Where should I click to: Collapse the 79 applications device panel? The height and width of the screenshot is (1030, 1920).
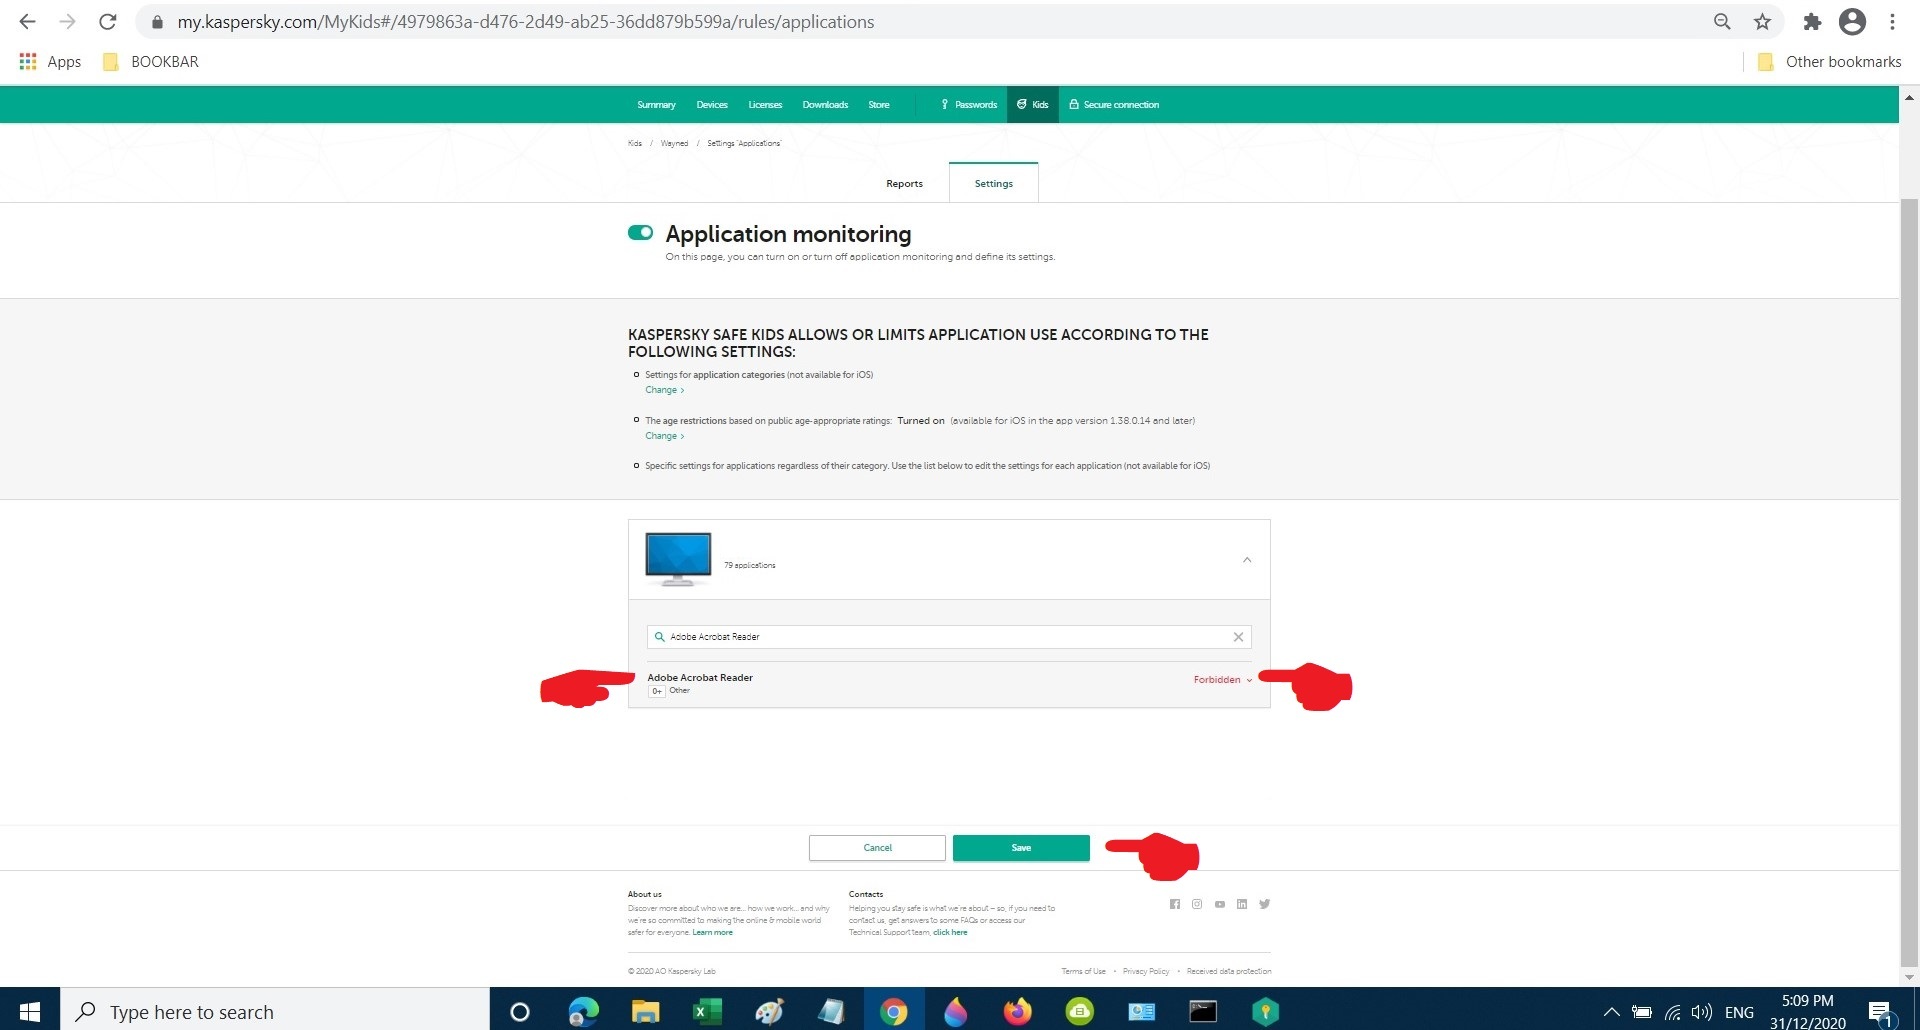1247,560
